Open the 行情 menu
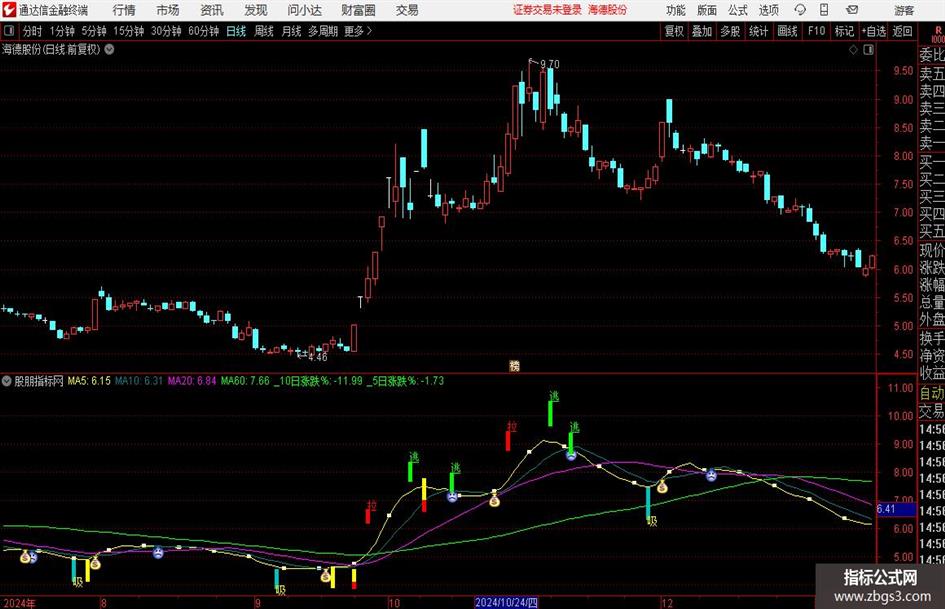 [x=124, y=10]
